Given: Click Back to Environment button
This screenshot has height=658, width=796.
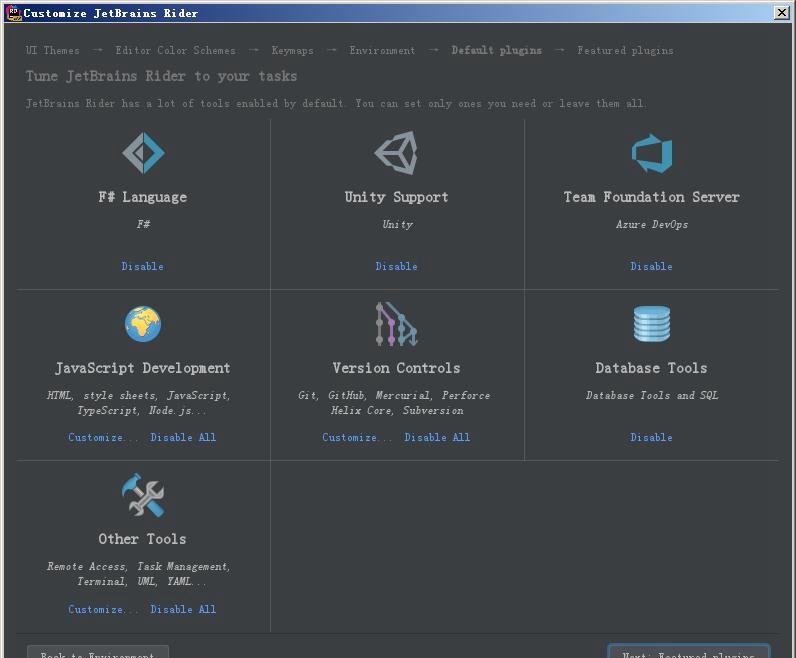Looking at the screenshot, I should [x=98, y=652].
